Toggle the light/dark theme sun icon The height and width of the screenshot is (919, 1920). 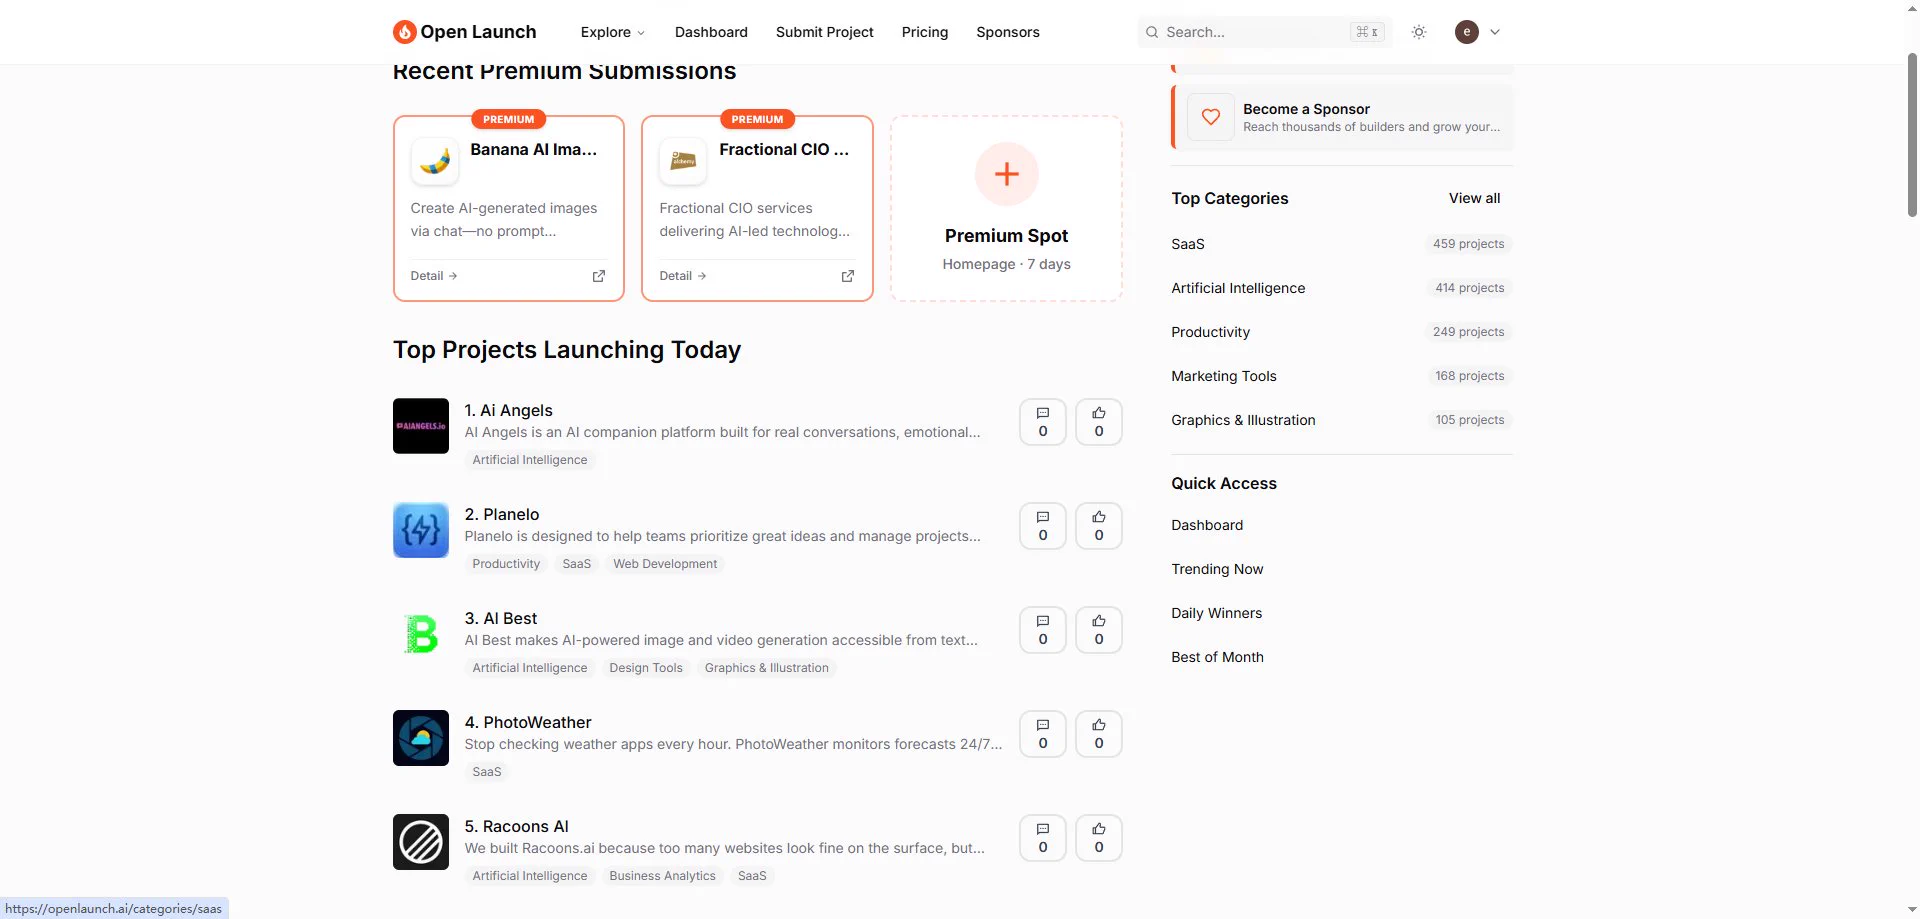pyautogui.click(x=1418, y=32)
